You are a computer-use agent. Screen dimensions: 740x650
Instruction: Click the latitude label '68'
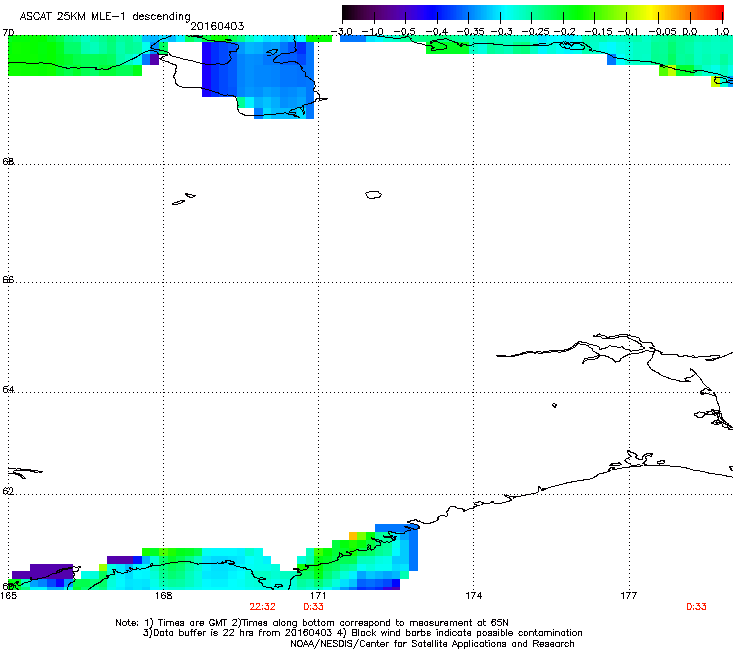(8, 161)
